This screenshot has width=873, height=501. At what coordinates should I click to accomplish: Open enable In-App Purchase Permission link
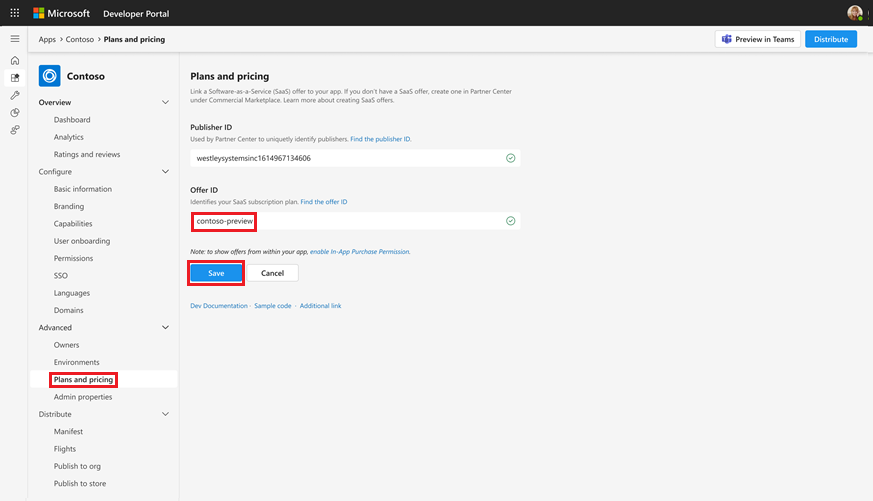360,252
